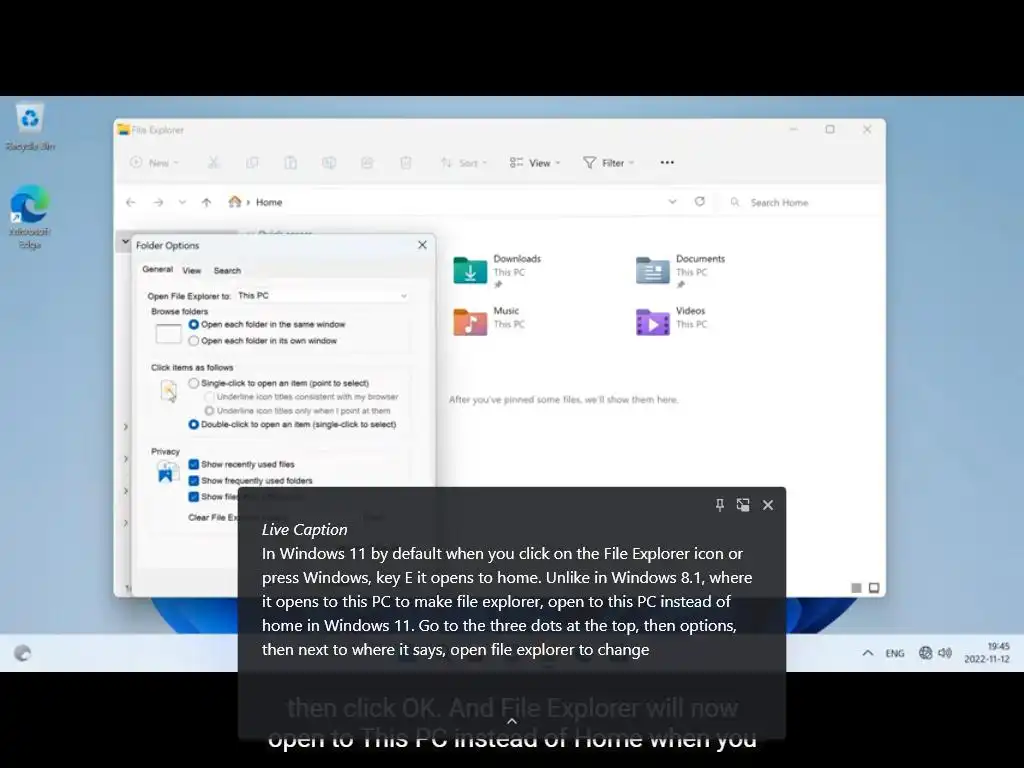Open the Downloads folder
This screenshot has height=768, width=1024.
pyautogui.click(x=498, y=271)
